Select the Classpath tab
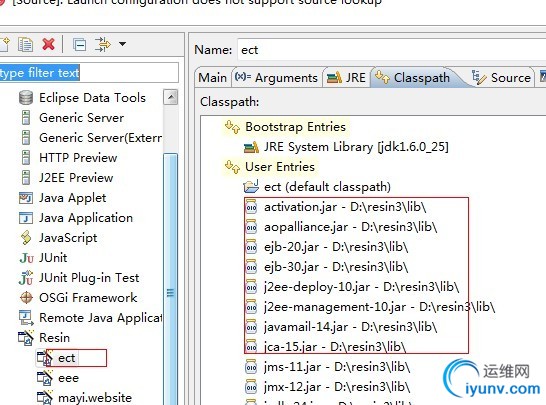Image resolution: width=546 pixels, height=405 pixels. tap(413, 77)
